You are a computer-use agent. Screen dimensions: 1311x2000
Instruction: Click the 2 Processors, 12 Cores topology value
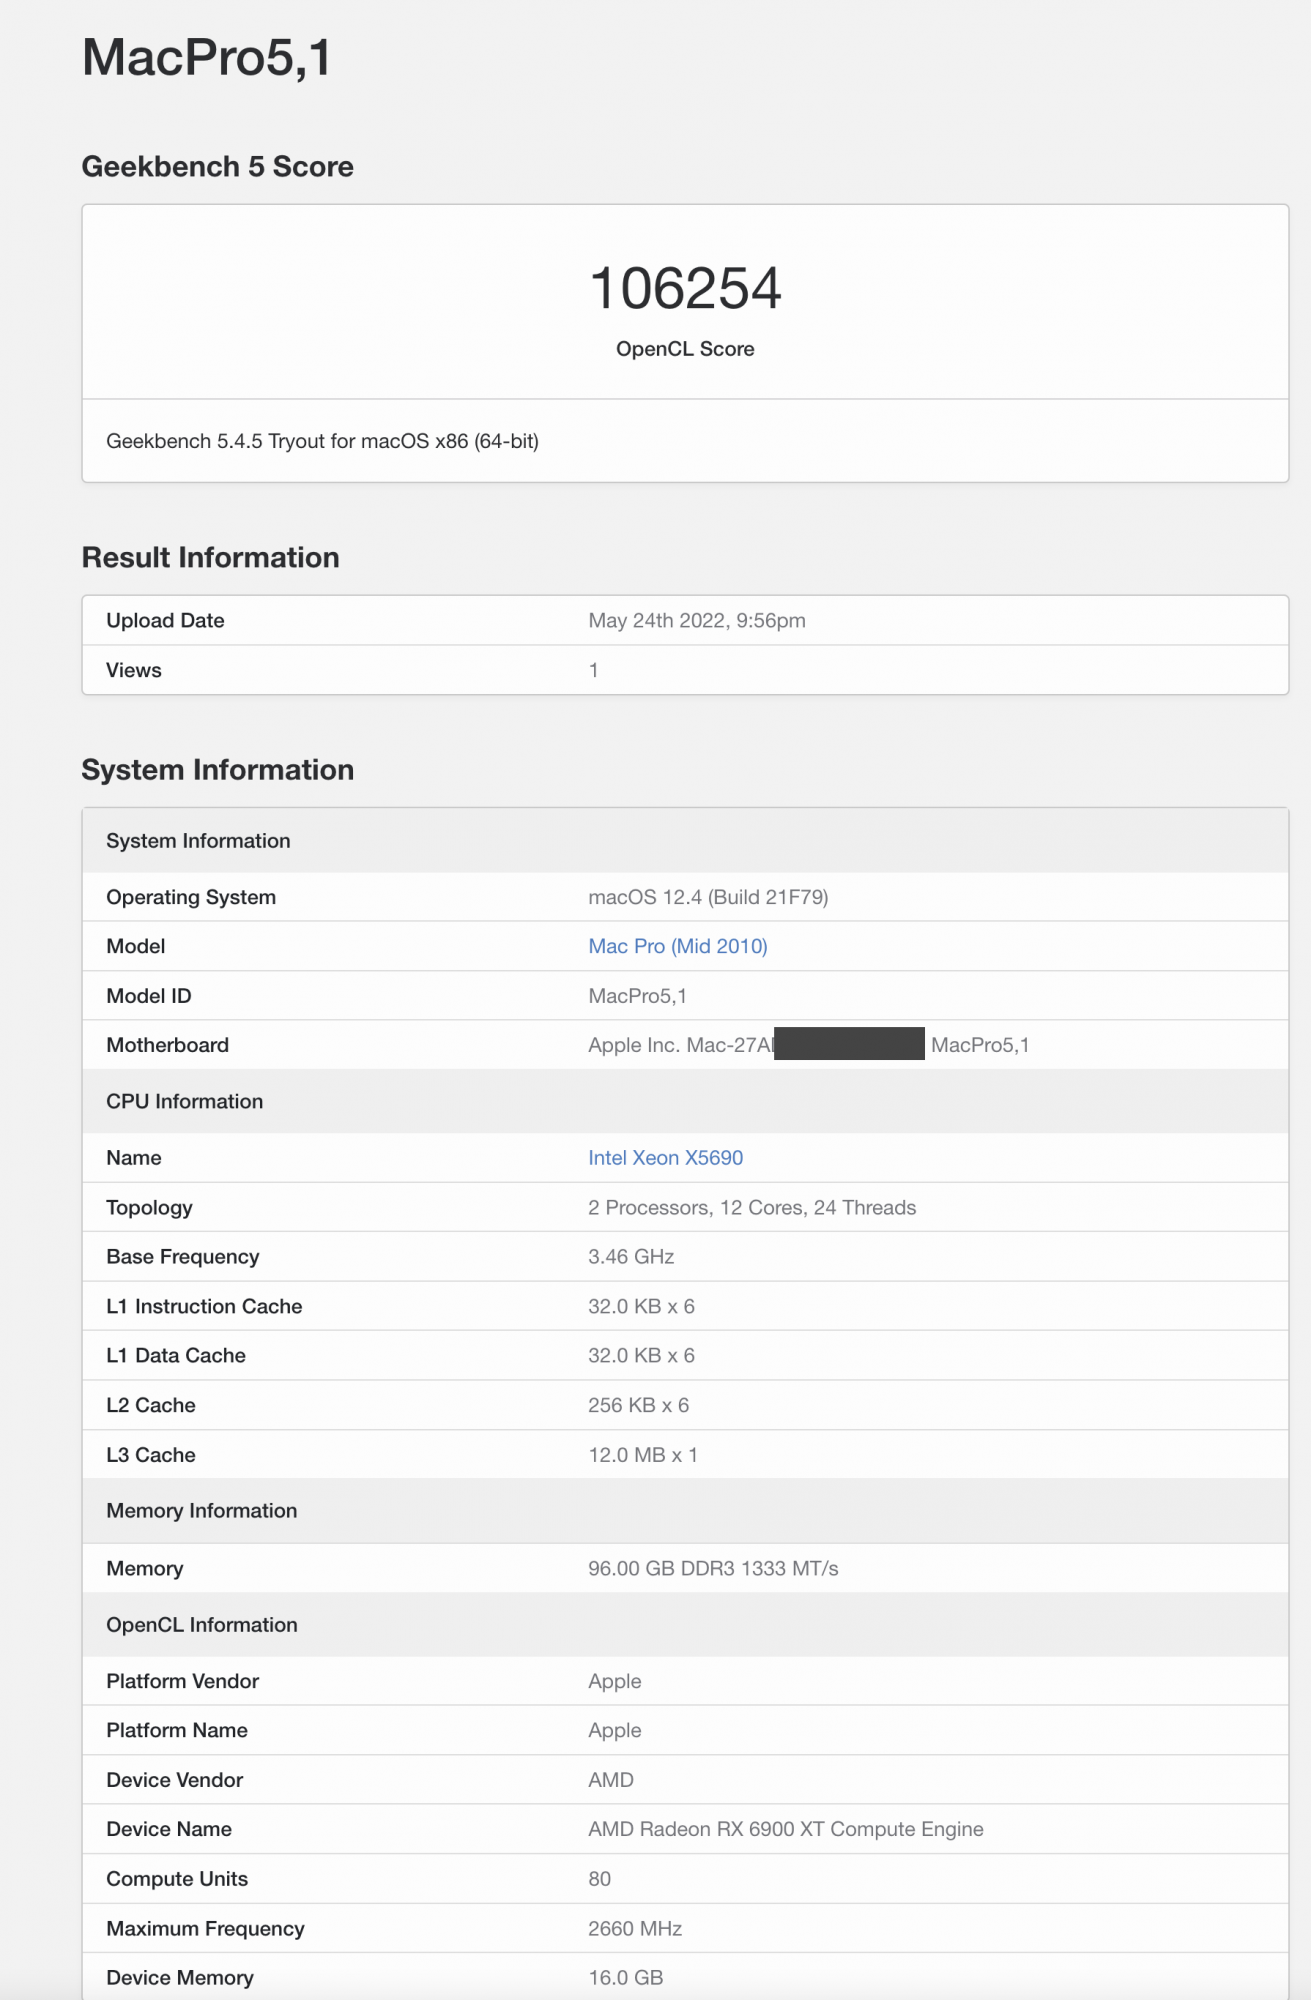pos(752,1208)
